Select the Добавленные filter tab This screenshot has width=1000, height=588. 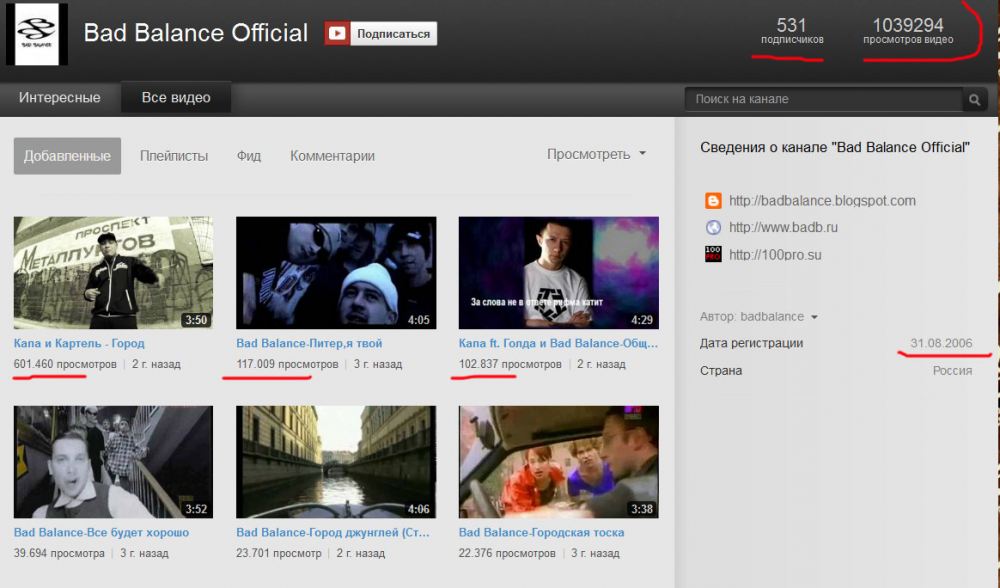(67, 156)
